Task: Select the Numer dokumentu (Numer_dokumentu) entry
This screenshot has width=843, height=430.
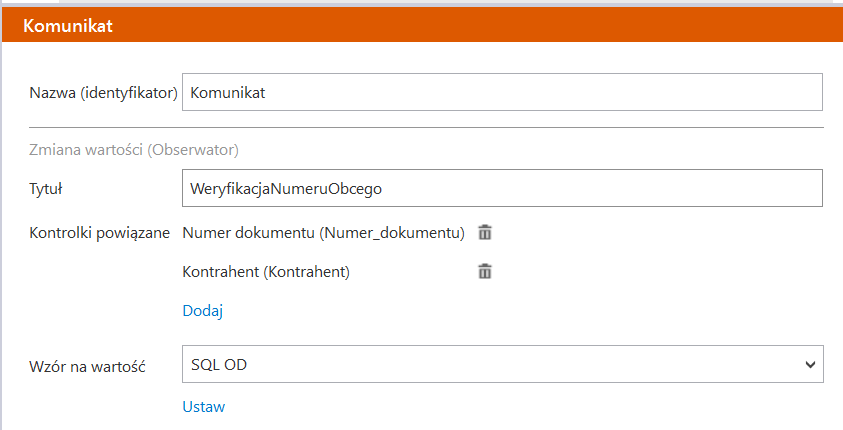Action: point(323,233)
